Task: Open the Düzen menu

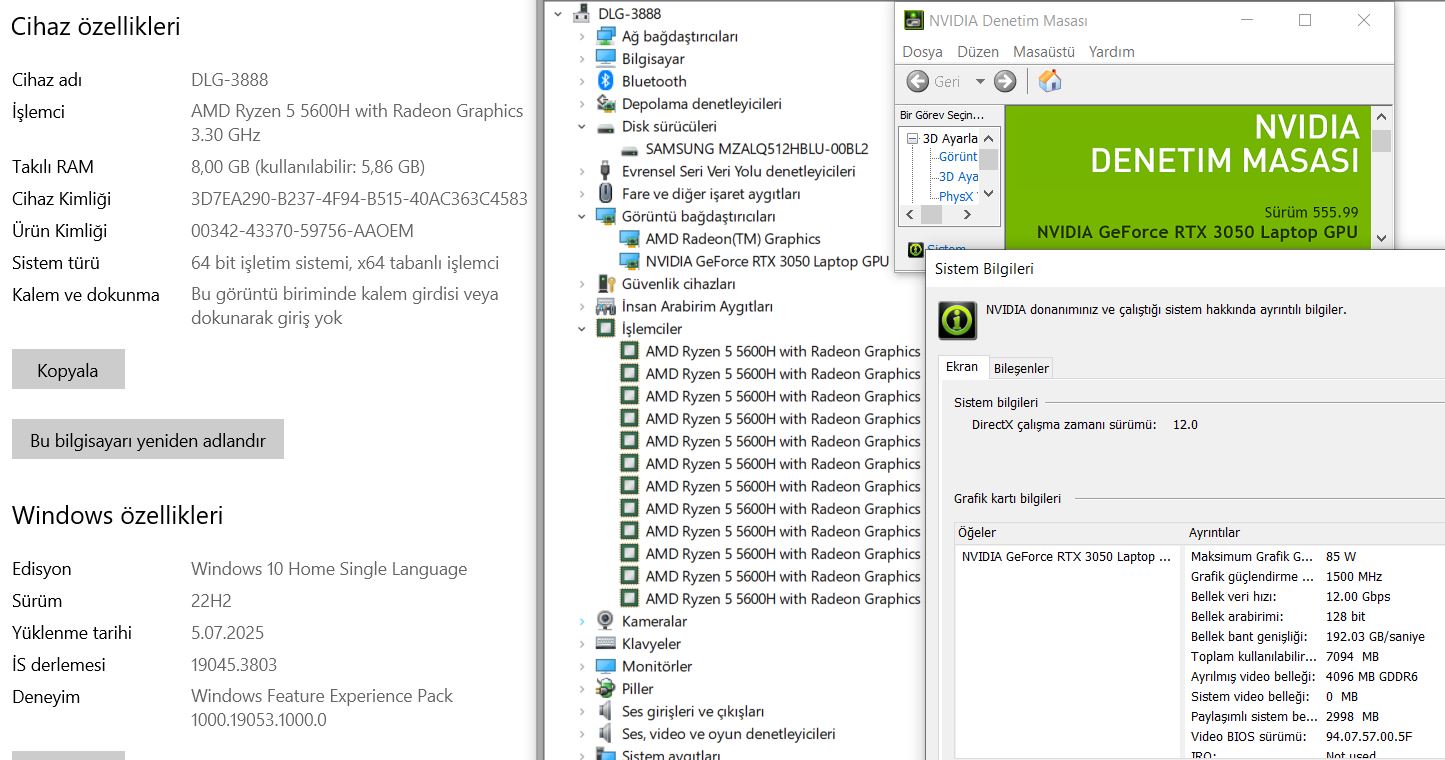Action: point(977,52)
